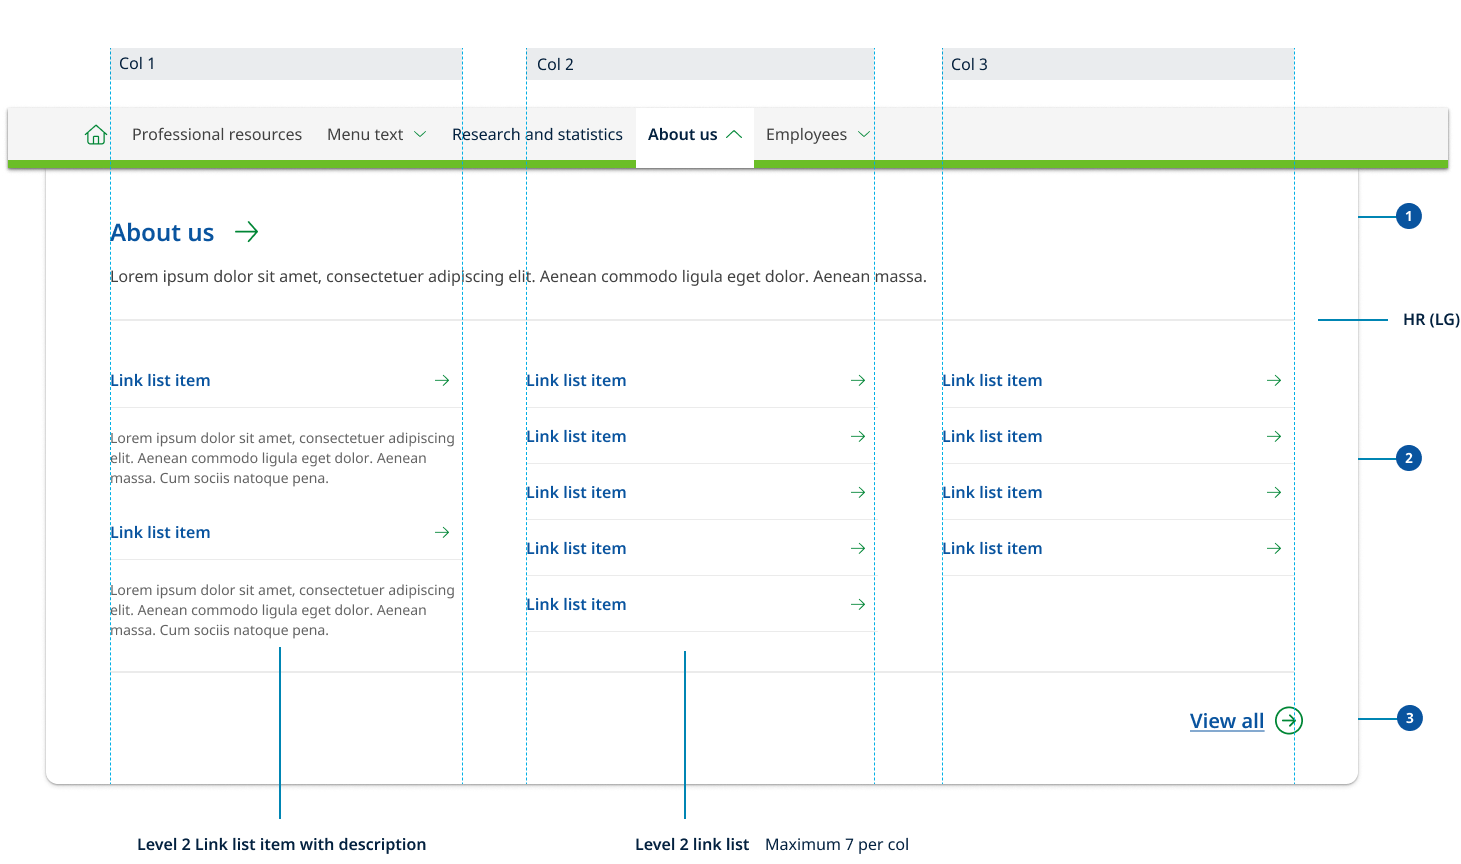Click arrow of third column 3 link item

[1274, 493]
